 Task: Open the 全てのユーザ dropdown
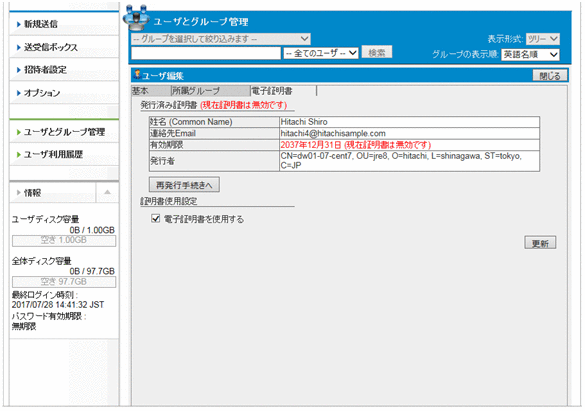pyautogui.click(x=321, y=53)
